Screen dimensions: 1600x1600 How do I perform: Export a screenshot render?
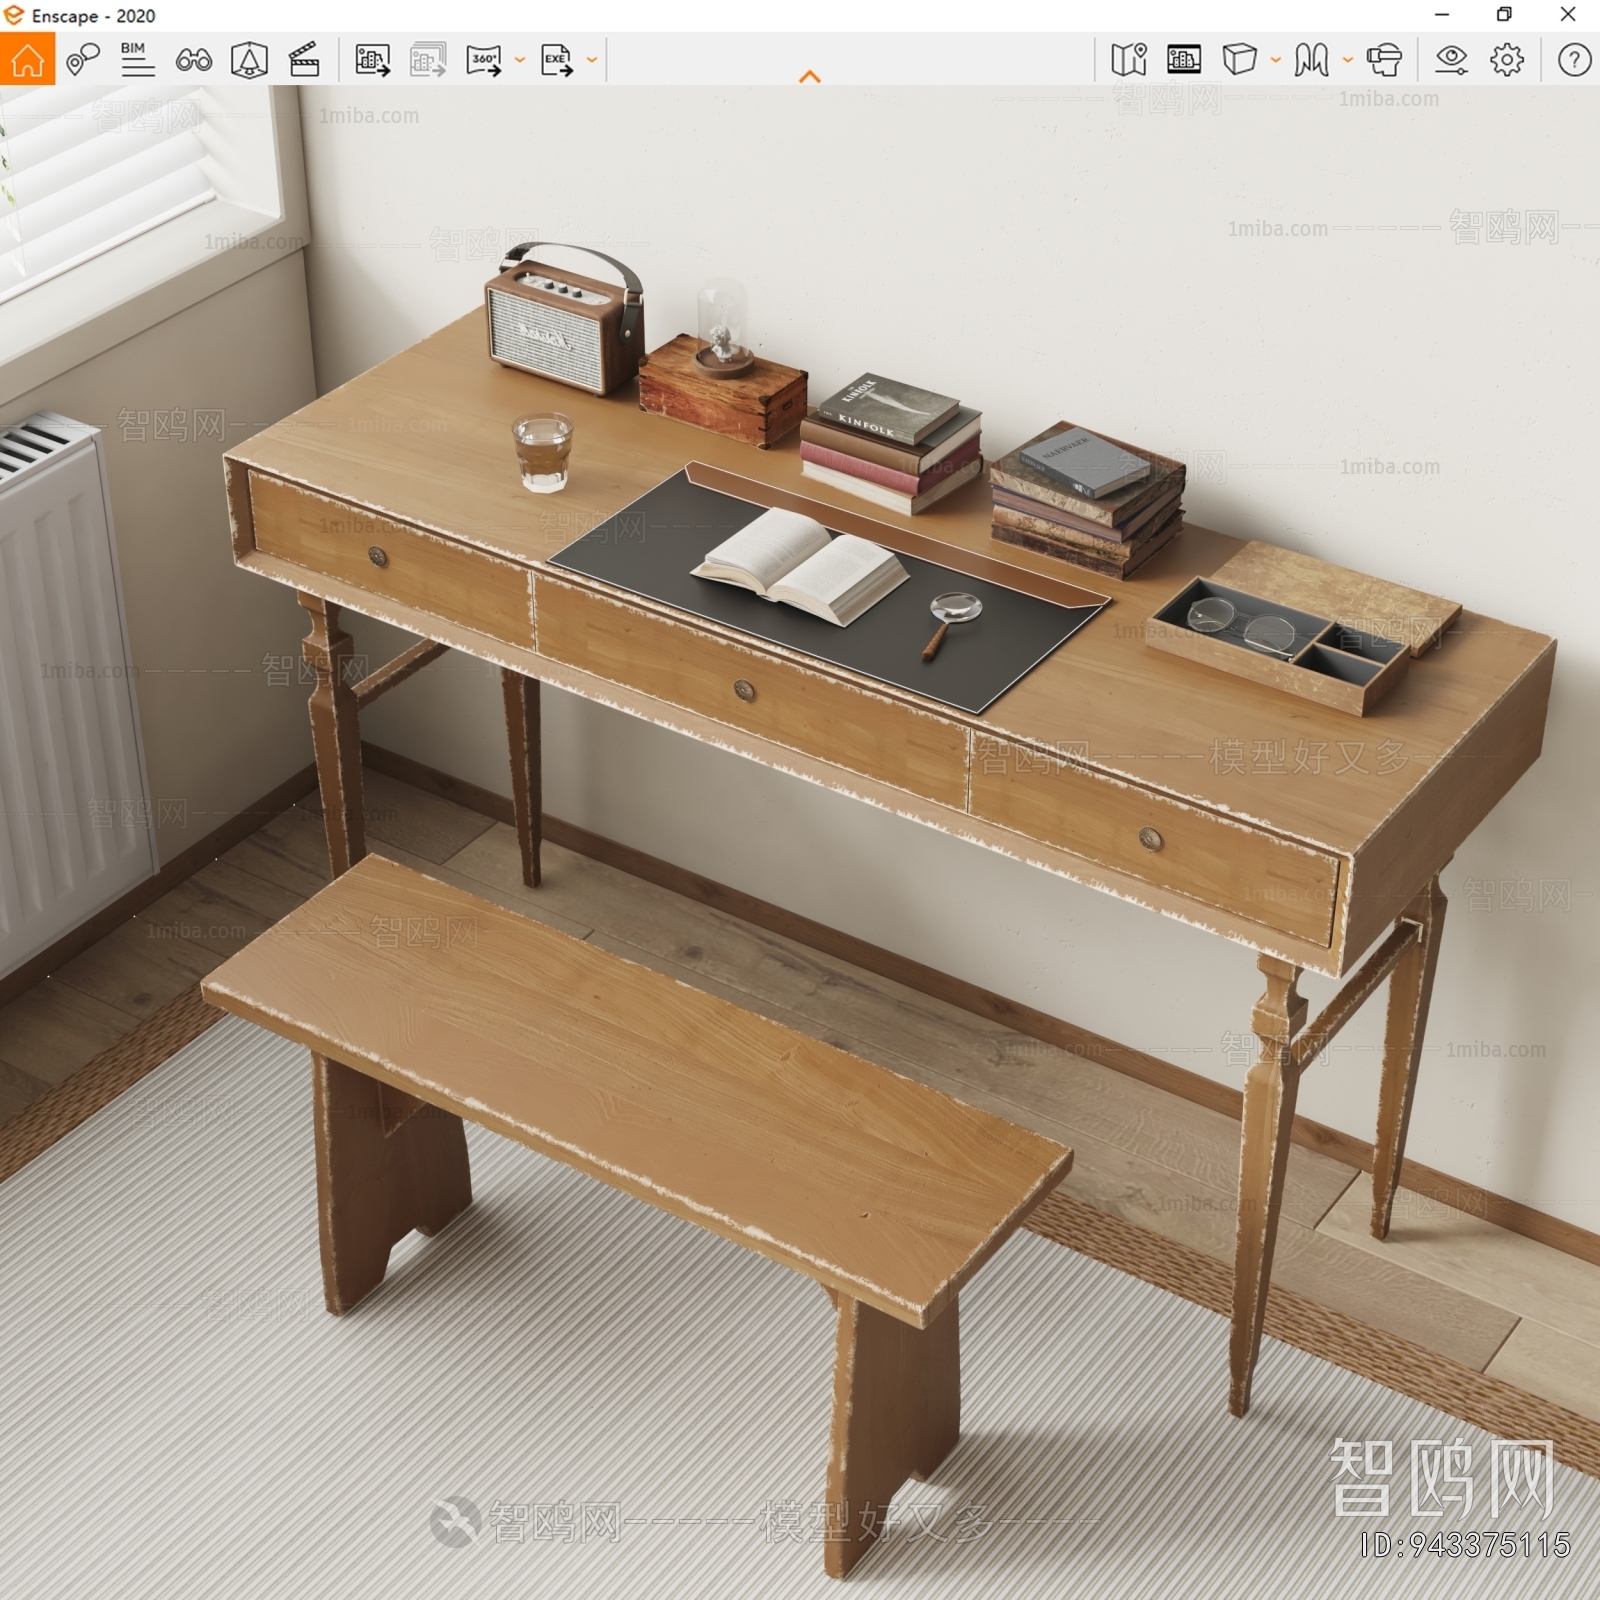(x=372, y=60)
